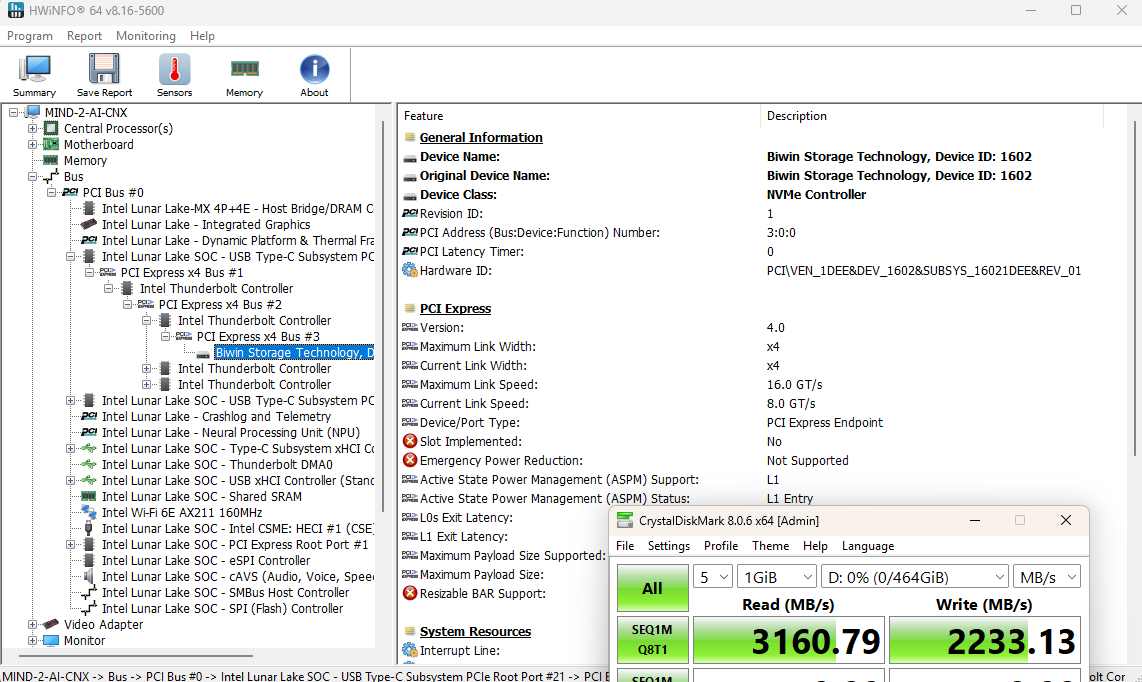Select the Biwin Storage Technology tree item

294,353
